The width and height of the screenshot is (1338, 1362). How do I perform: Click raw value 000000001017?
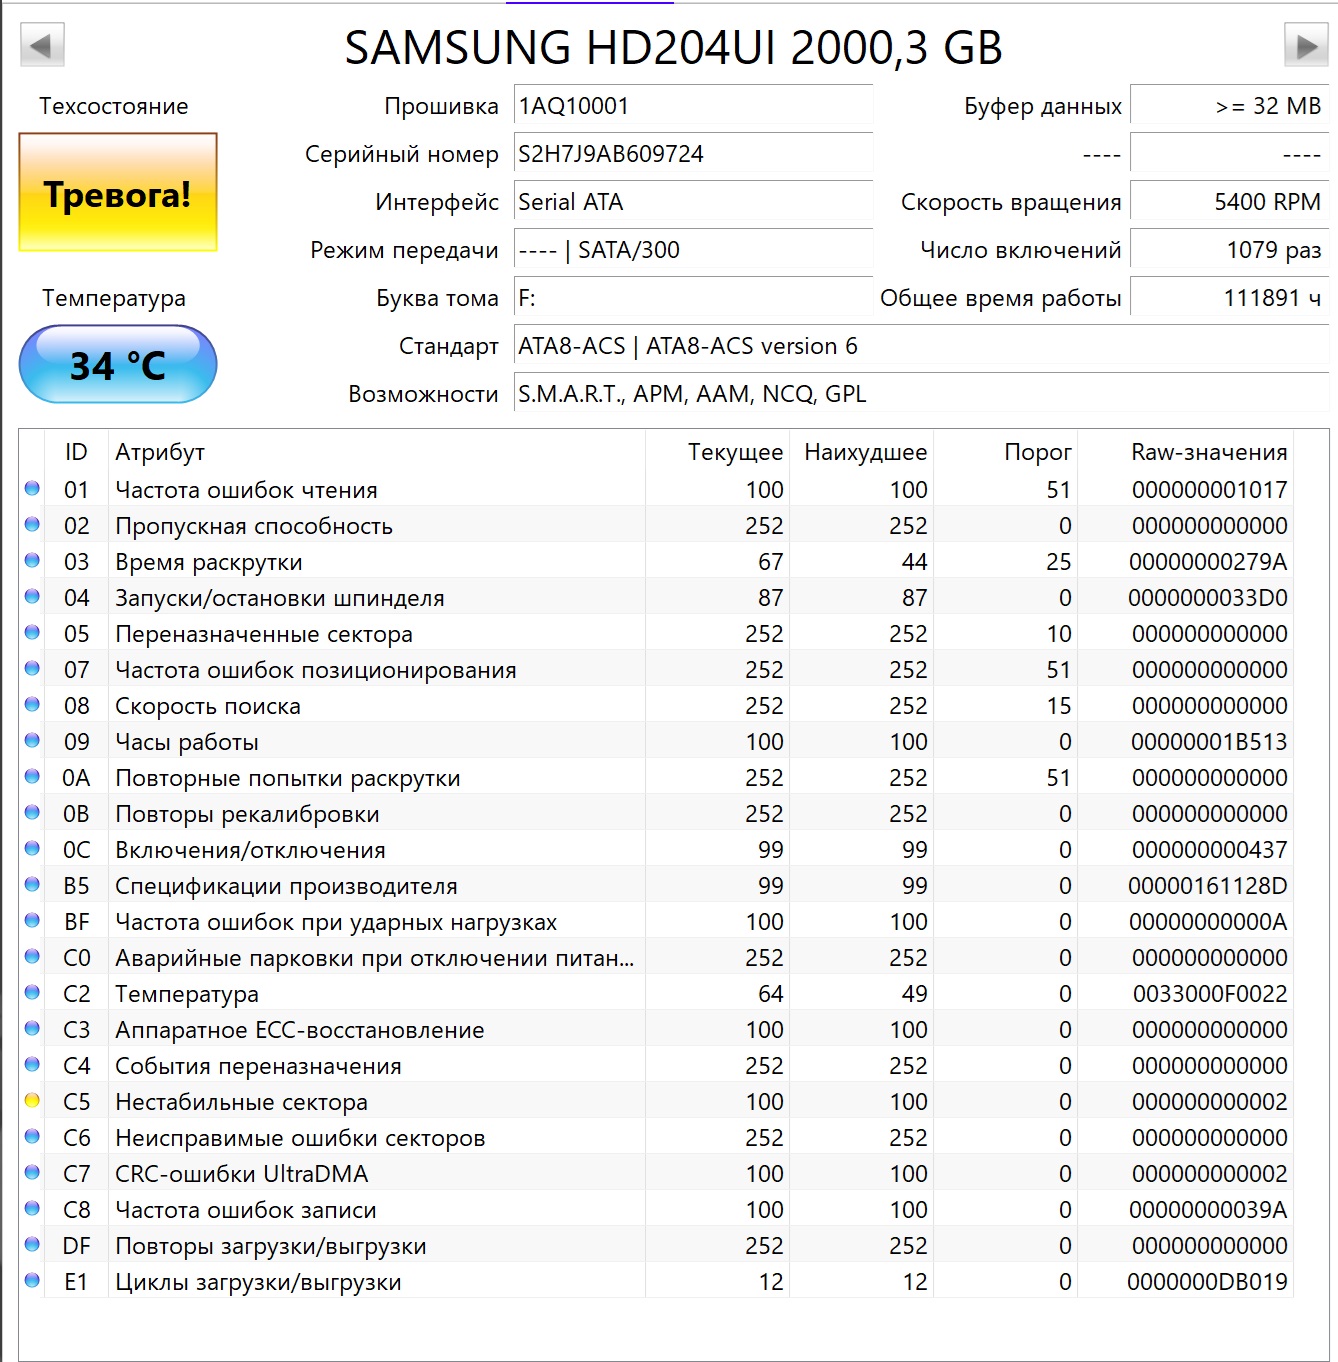point(1209,490)
